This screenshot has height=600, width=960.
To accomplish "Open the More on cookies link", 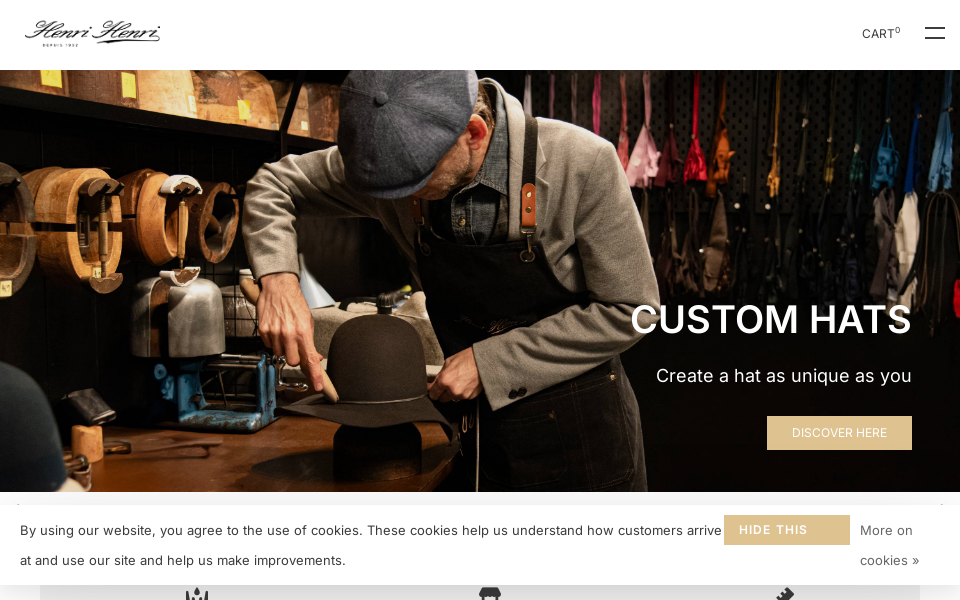I will click(889, 545).
